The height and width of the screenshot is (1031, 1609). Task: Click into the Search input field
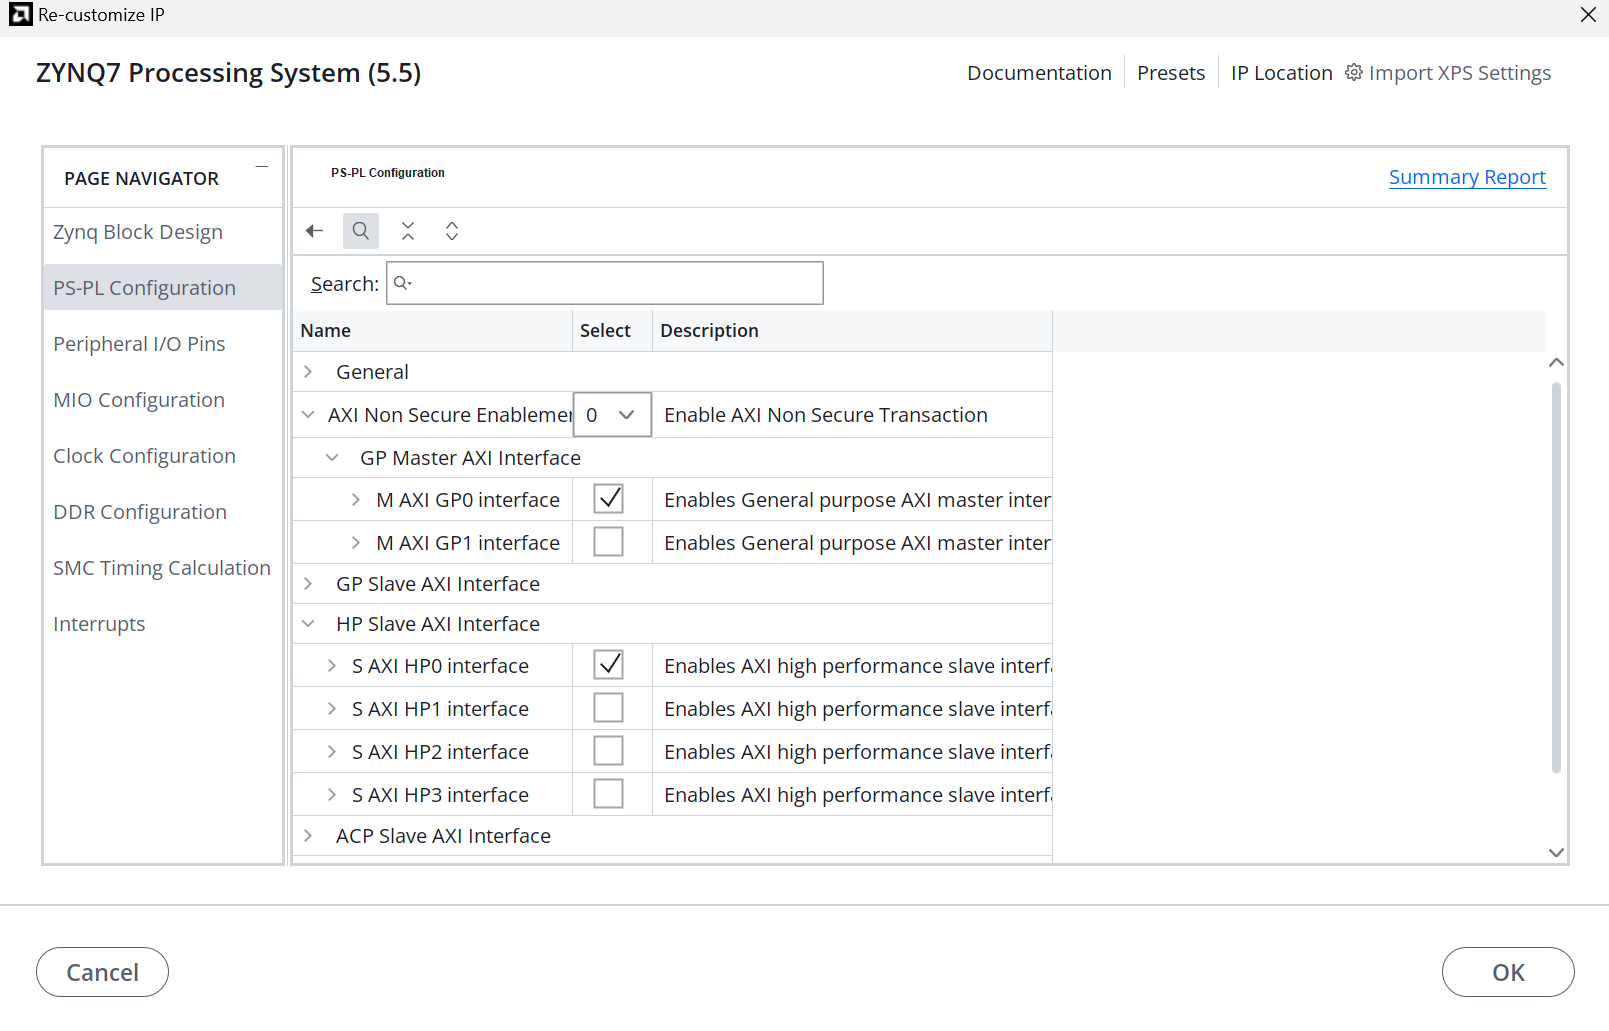point(605,283)
